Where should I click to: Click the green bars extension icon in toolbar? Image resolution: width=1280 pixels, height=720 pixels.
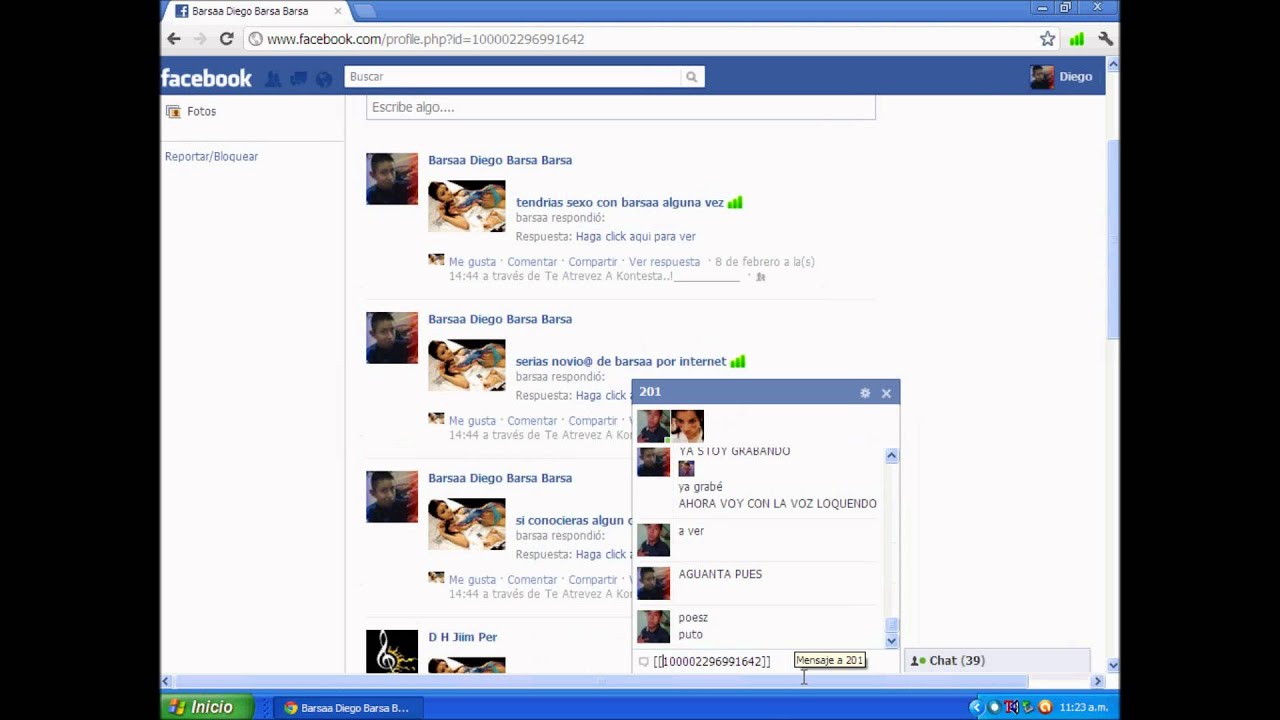click(x=1077, y=39)
